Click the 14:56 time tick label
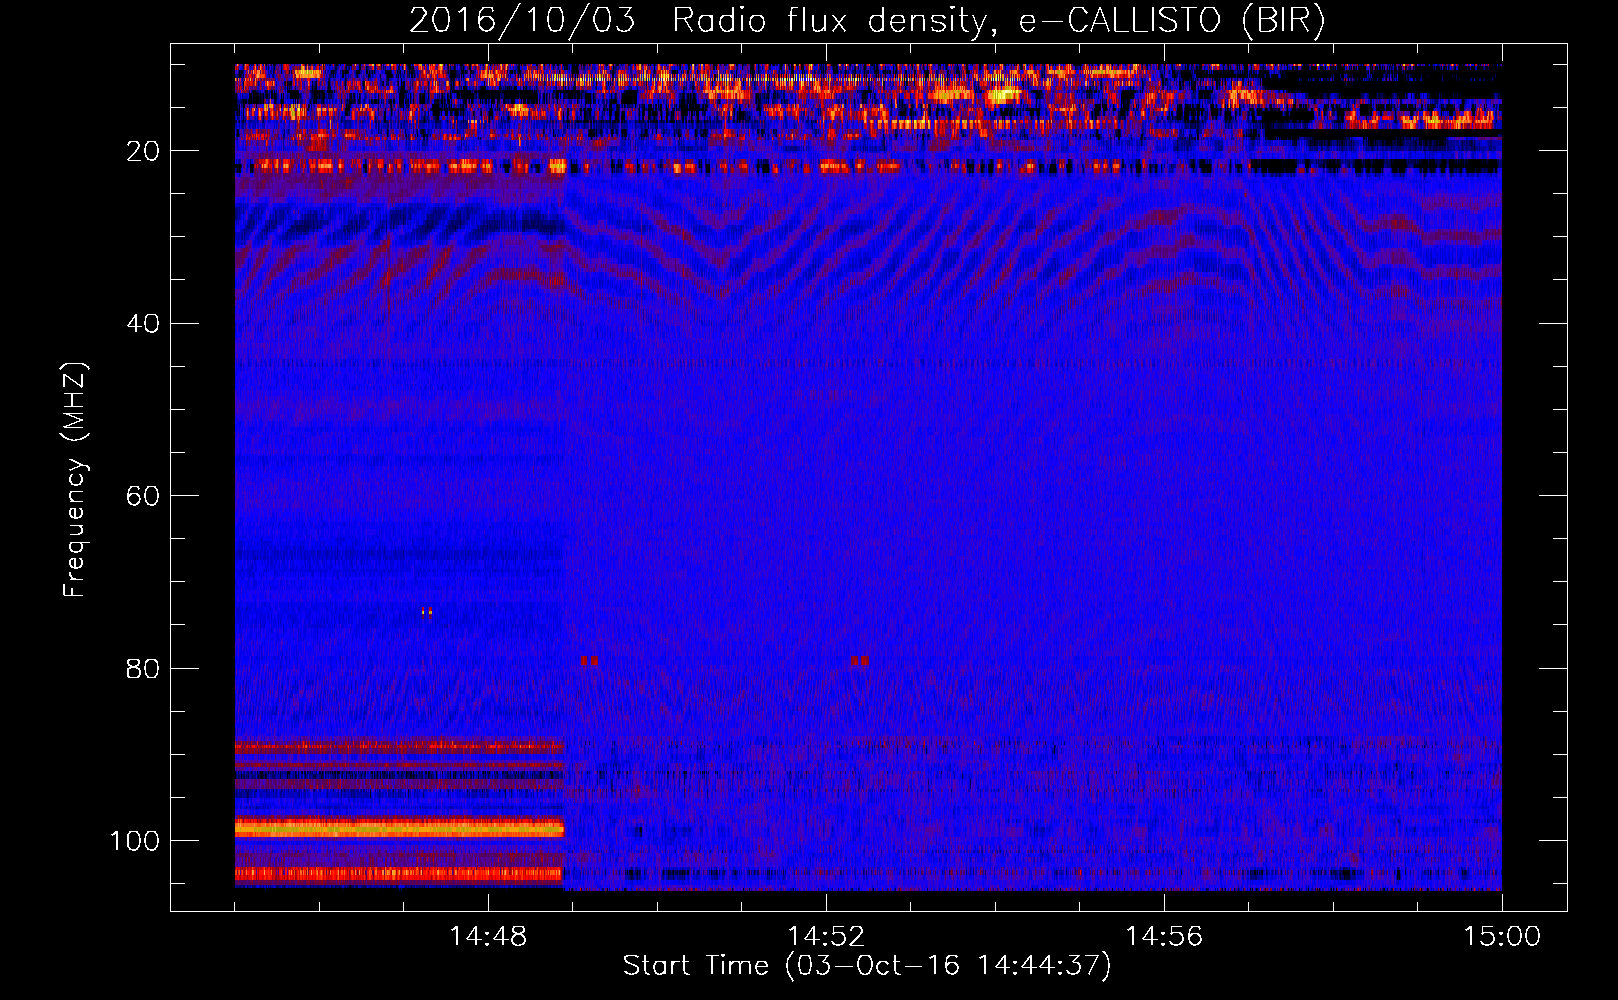The width and height of the screenshot is (1618, 1000). click(1164, 937)
